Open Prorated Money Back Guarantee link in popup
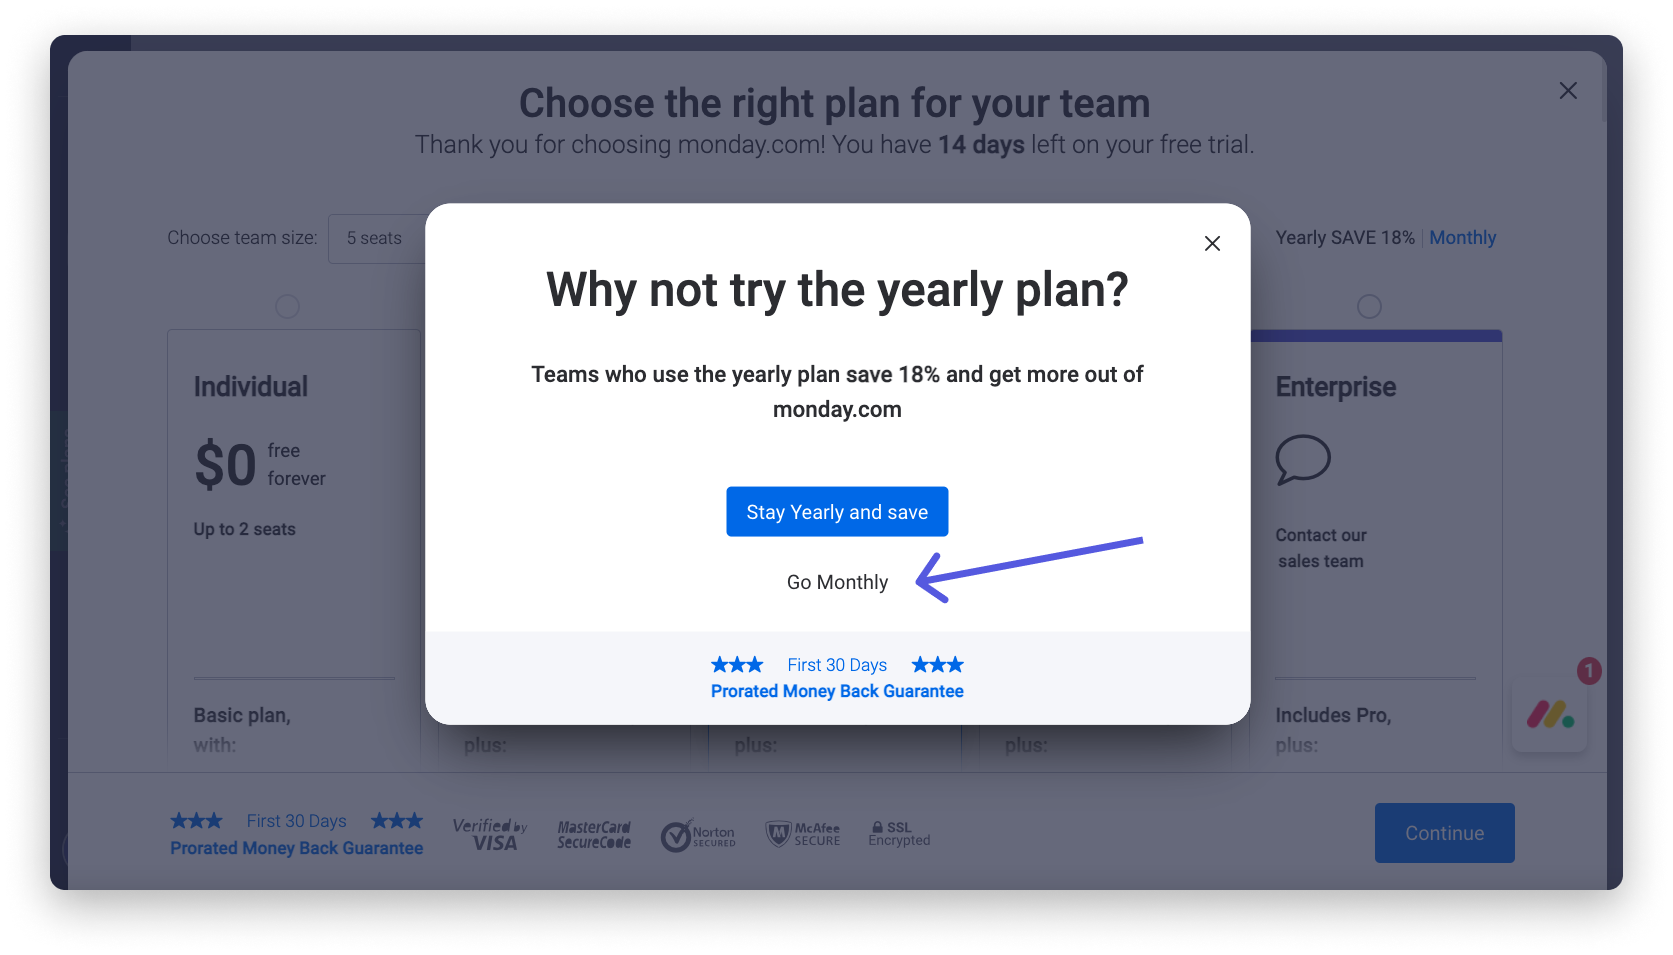Screen dimensions: 1673x955 (x=837, y=691)
